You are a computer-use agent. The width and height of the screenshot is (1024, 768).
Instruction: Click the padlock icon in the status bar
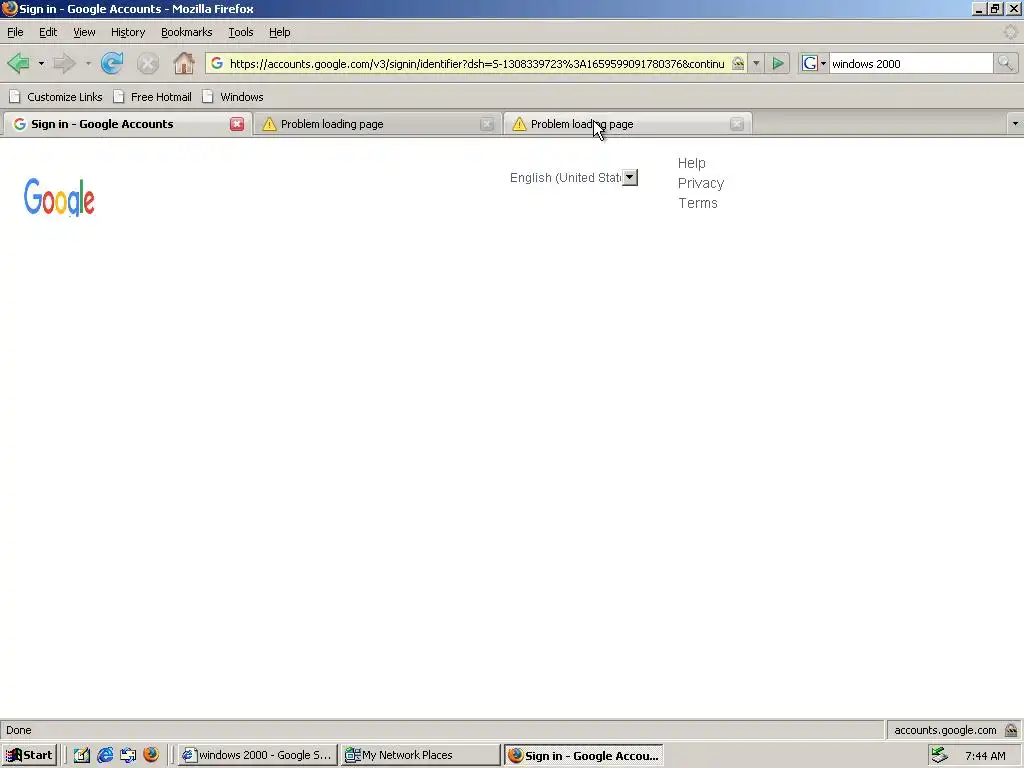point(1011,730)
